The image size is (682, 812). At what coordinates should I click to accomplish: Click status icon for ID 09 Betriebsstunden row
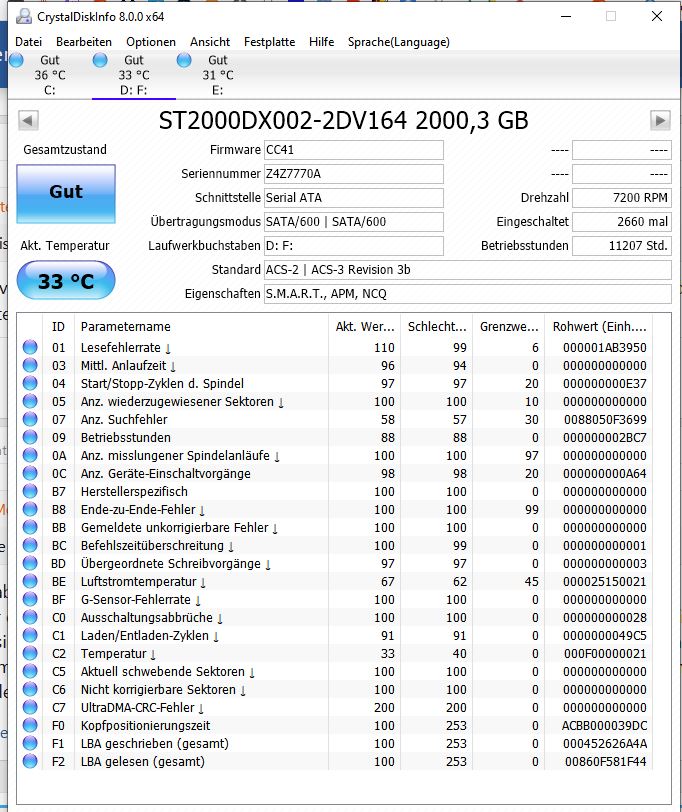tap(30, 437)
